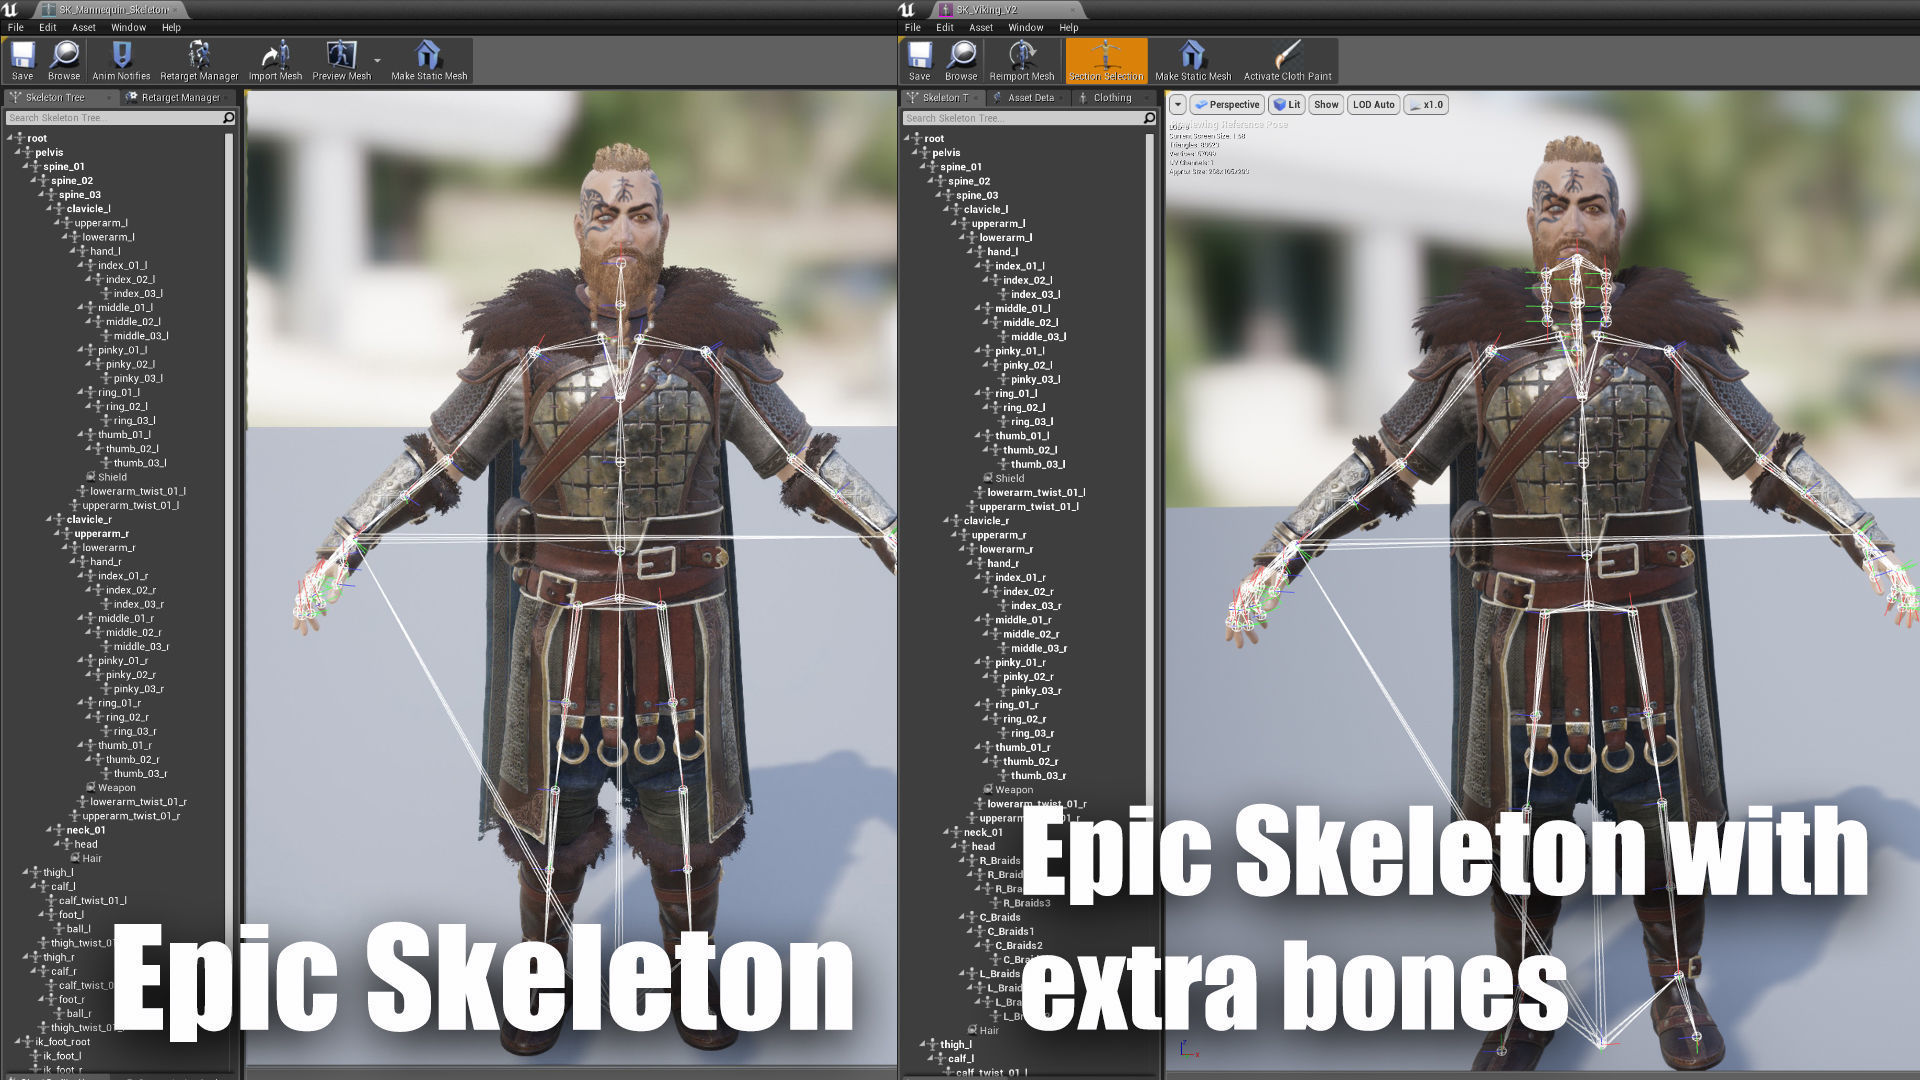Click the LOD Auto button
This screenshot has height=1080, width=1920.
point(1373,104)
